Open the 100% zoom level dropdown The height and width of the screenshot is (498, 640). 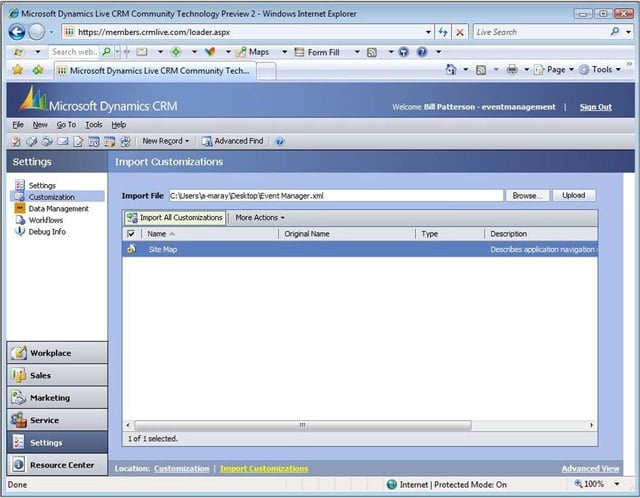point(617,484)
